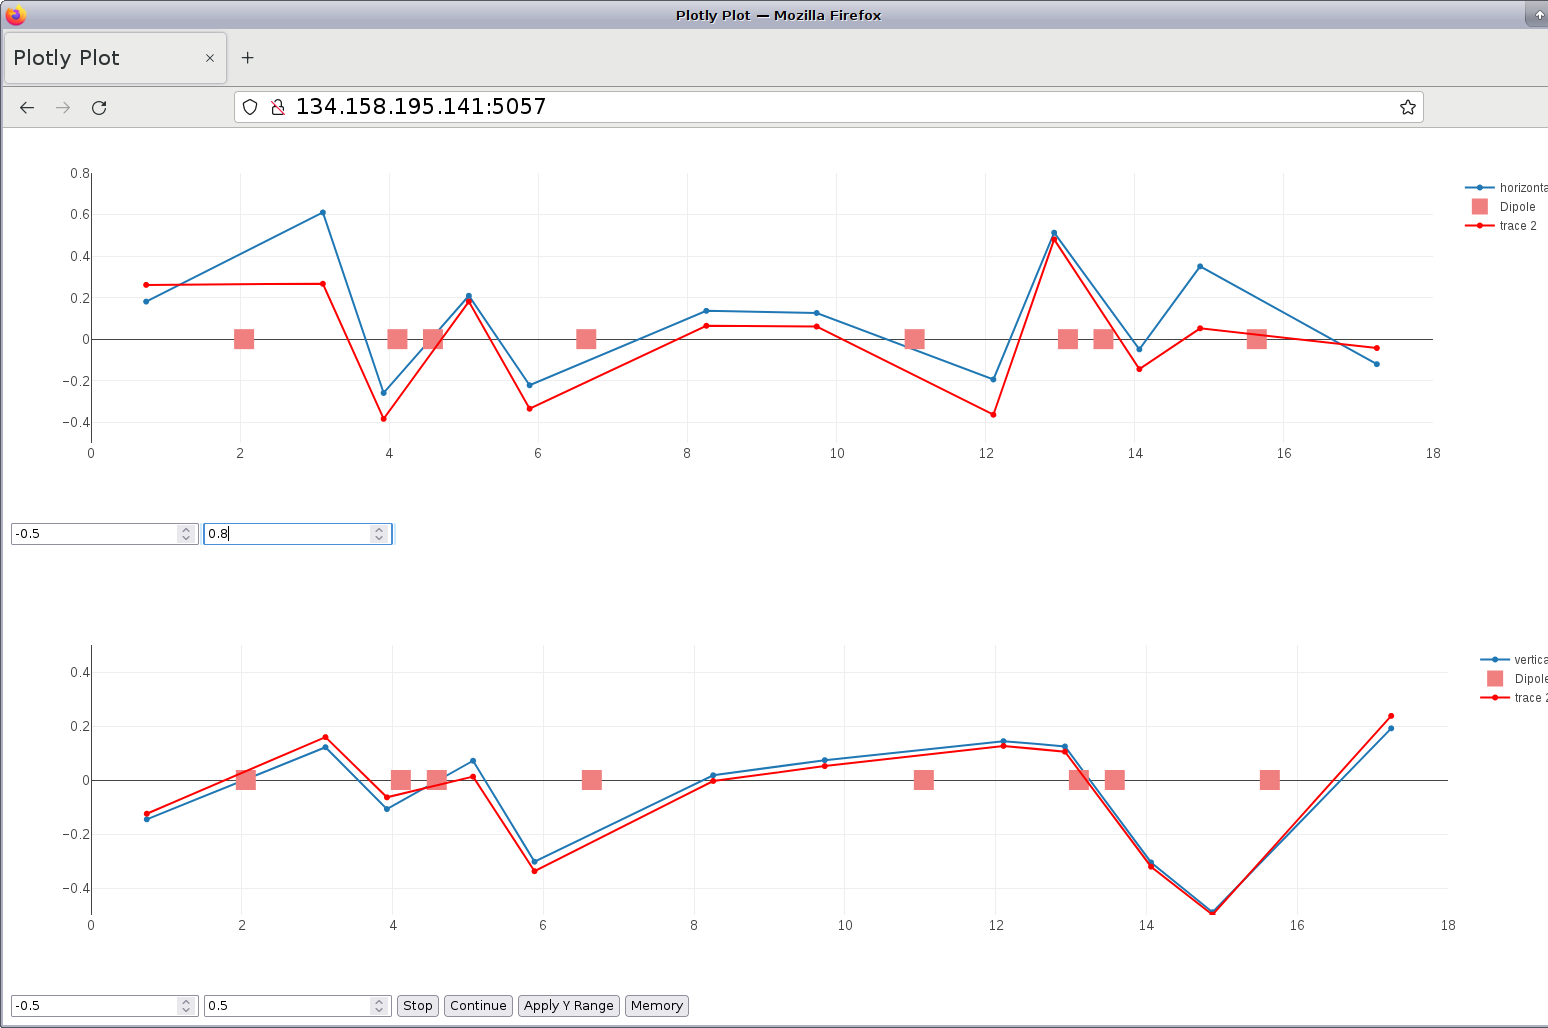Click the tracking protection shield icon

[251, 107]
